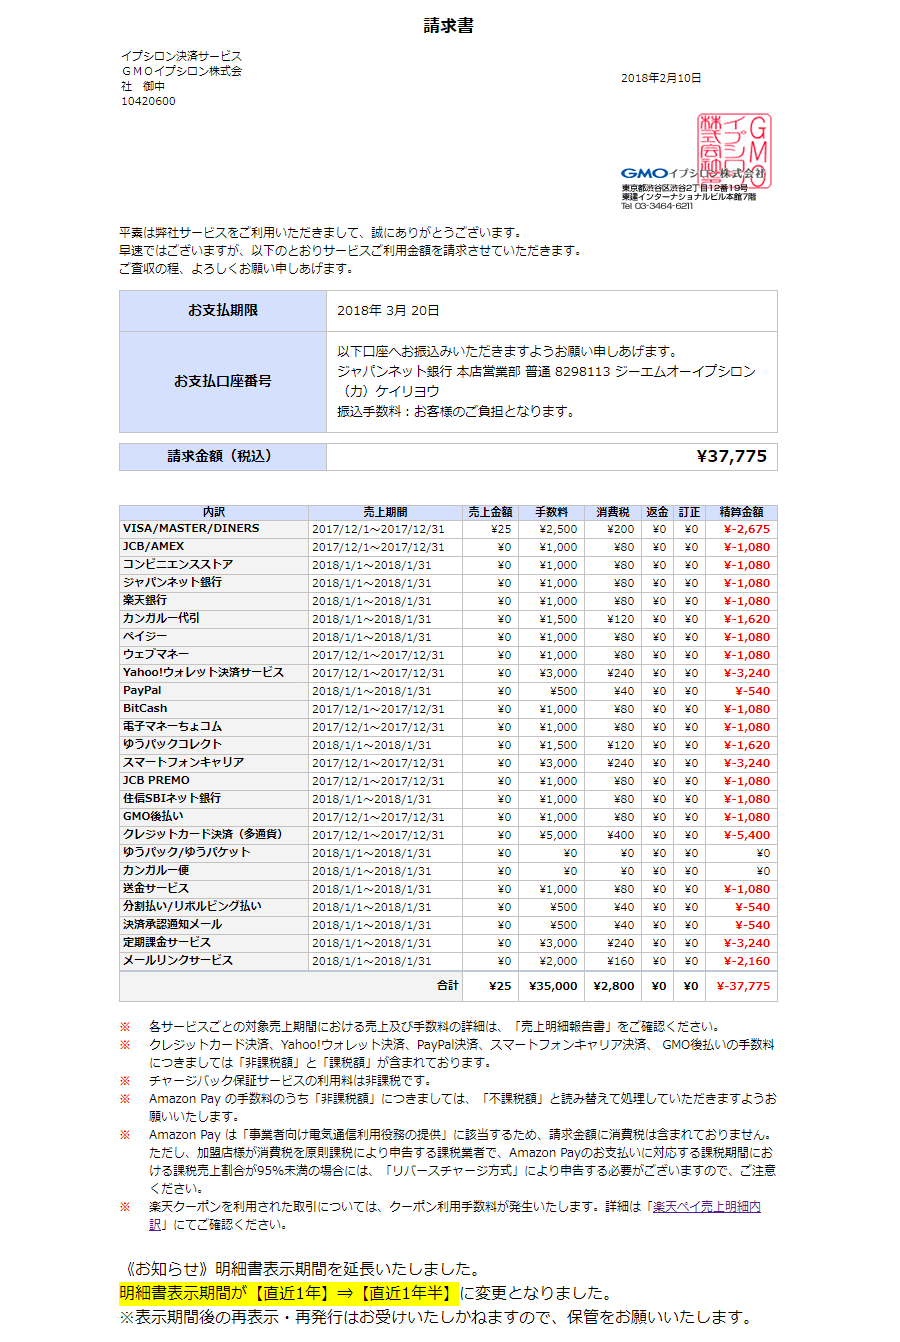Click the 手数料 column header
Image resolution: width=900 pixels, height=1342 pixels.
(x=551, y=512)
